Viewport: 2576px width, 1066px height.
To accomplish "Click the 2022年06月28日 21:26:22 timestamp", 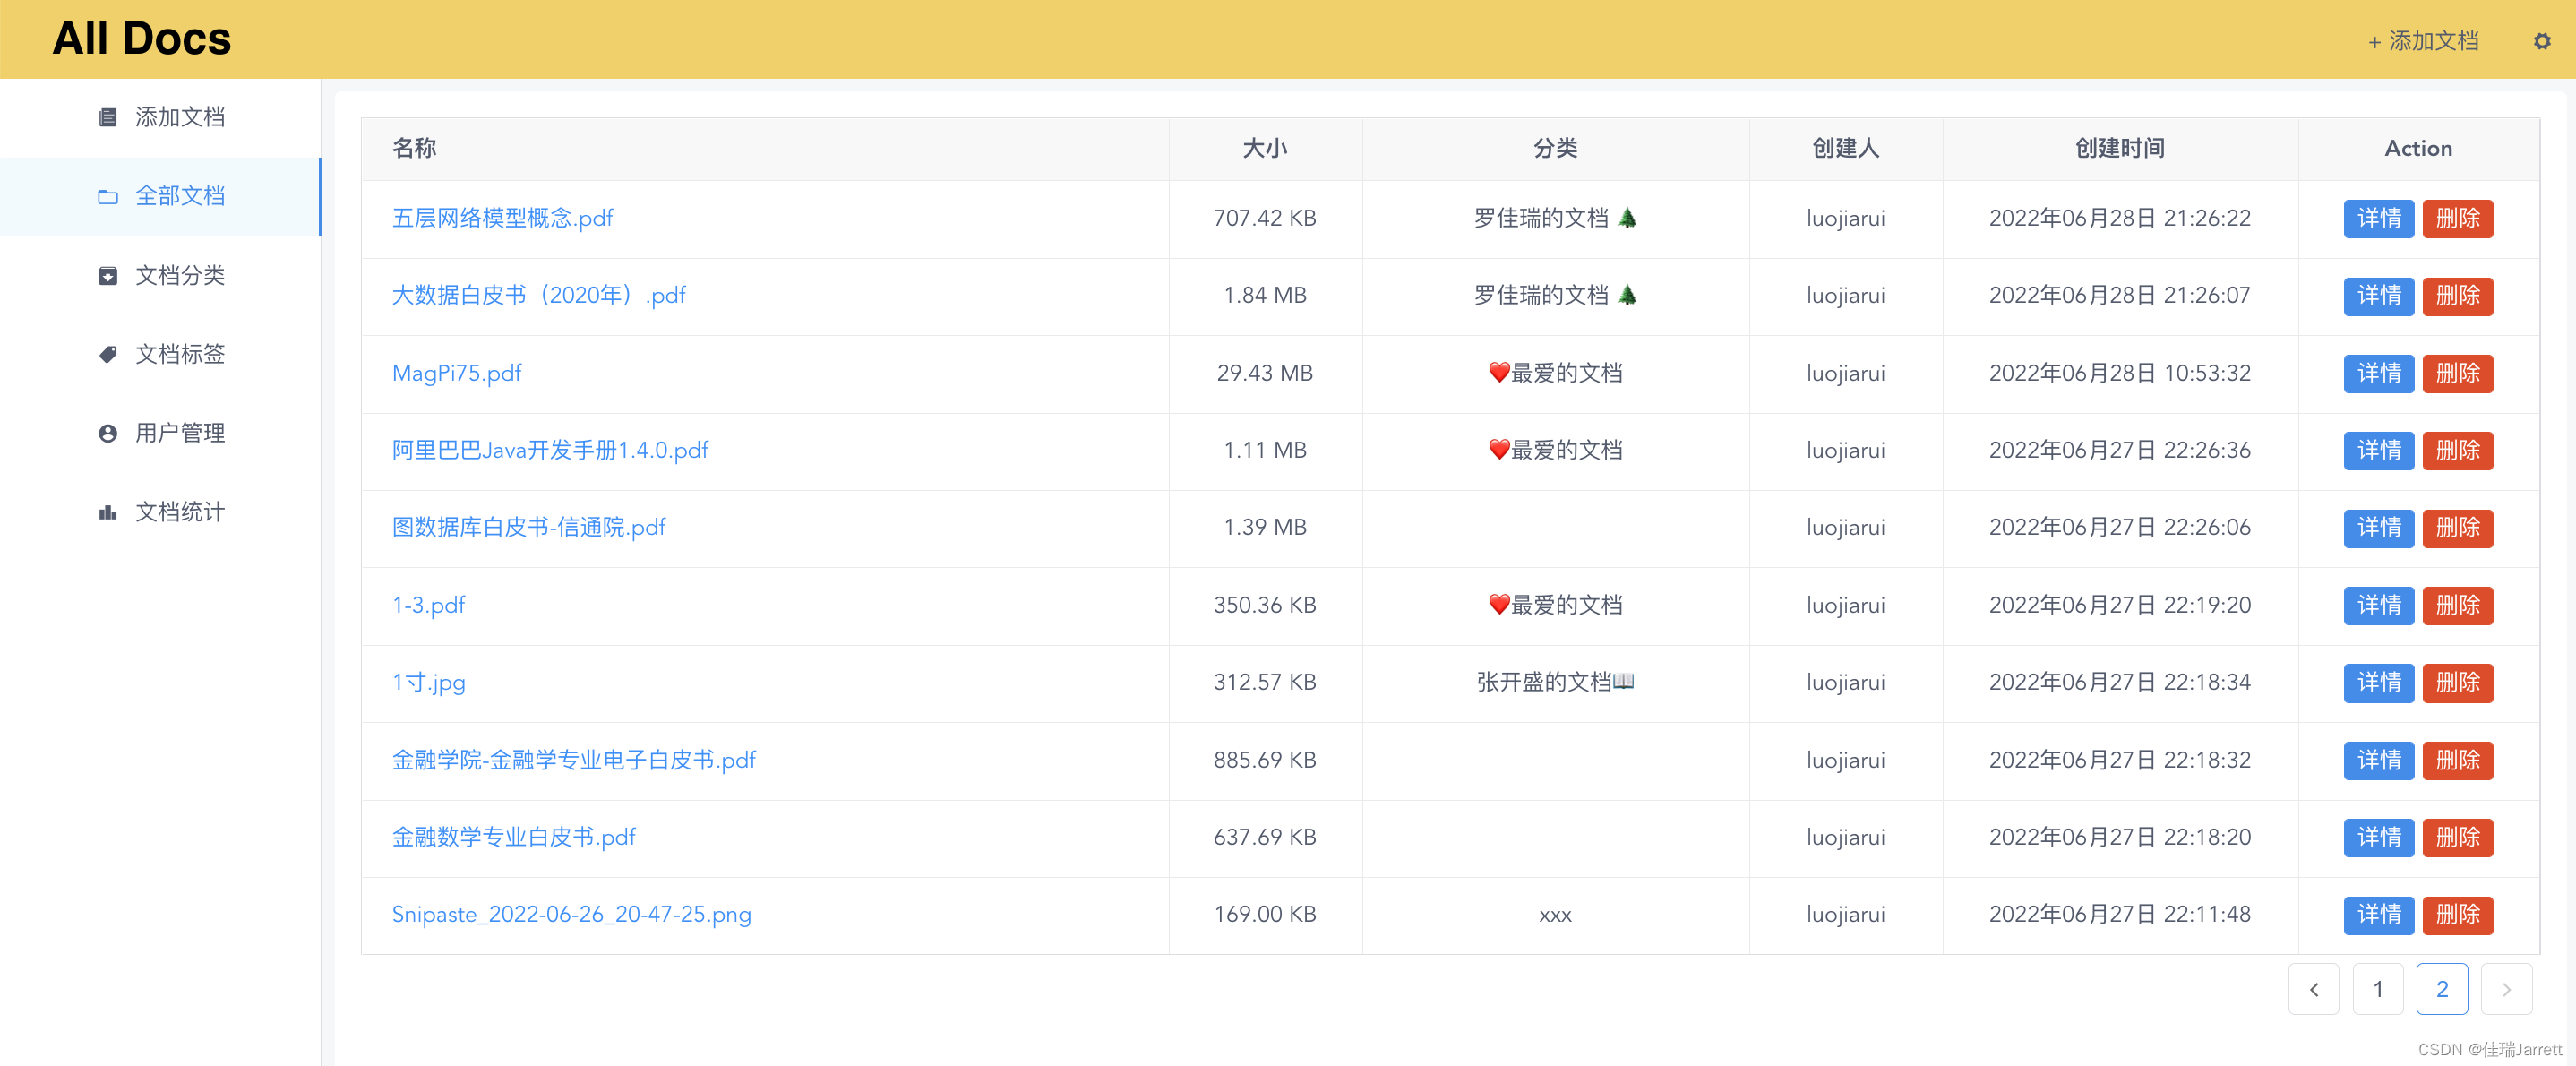I will [x=2119, y=218].
